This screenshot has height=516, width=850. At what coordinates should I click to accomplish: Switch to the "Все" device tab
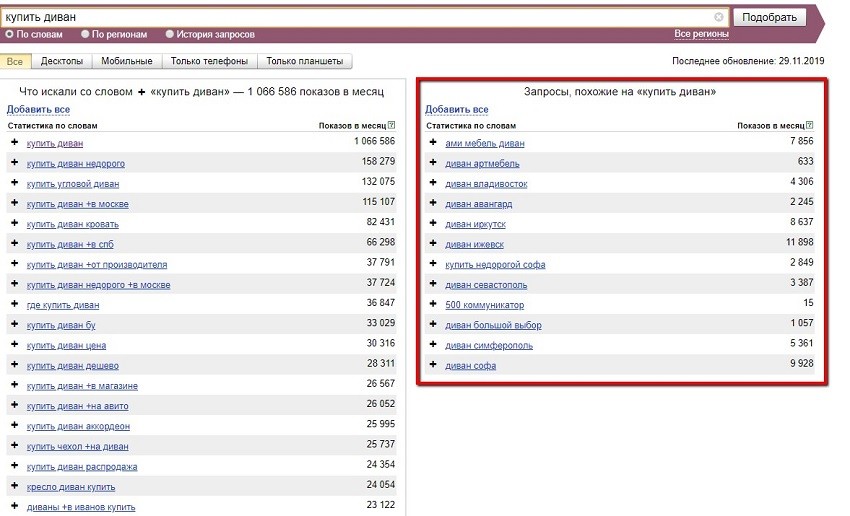[15, 61]
